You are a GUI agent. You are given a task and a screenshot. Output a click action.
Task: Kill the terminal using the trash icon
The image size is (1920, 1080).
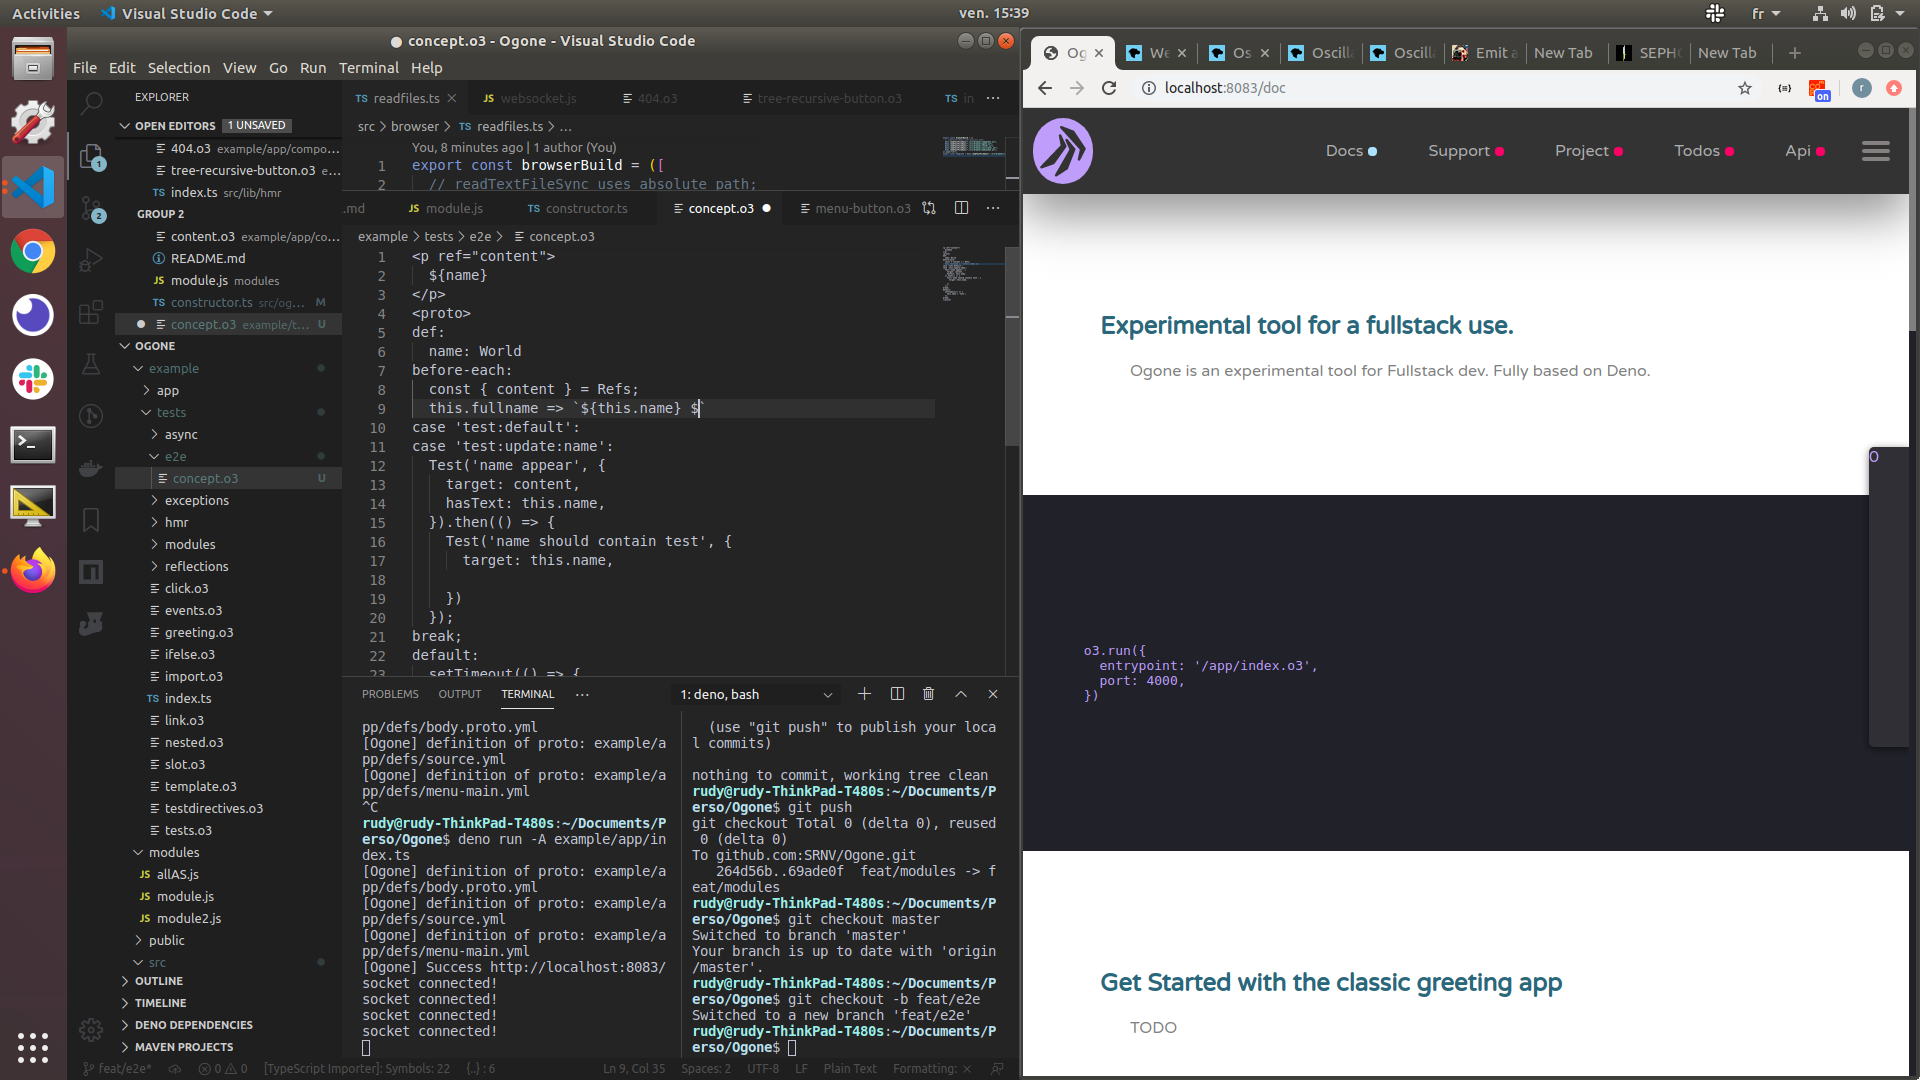pyautogui.click(x=928, y=693)
